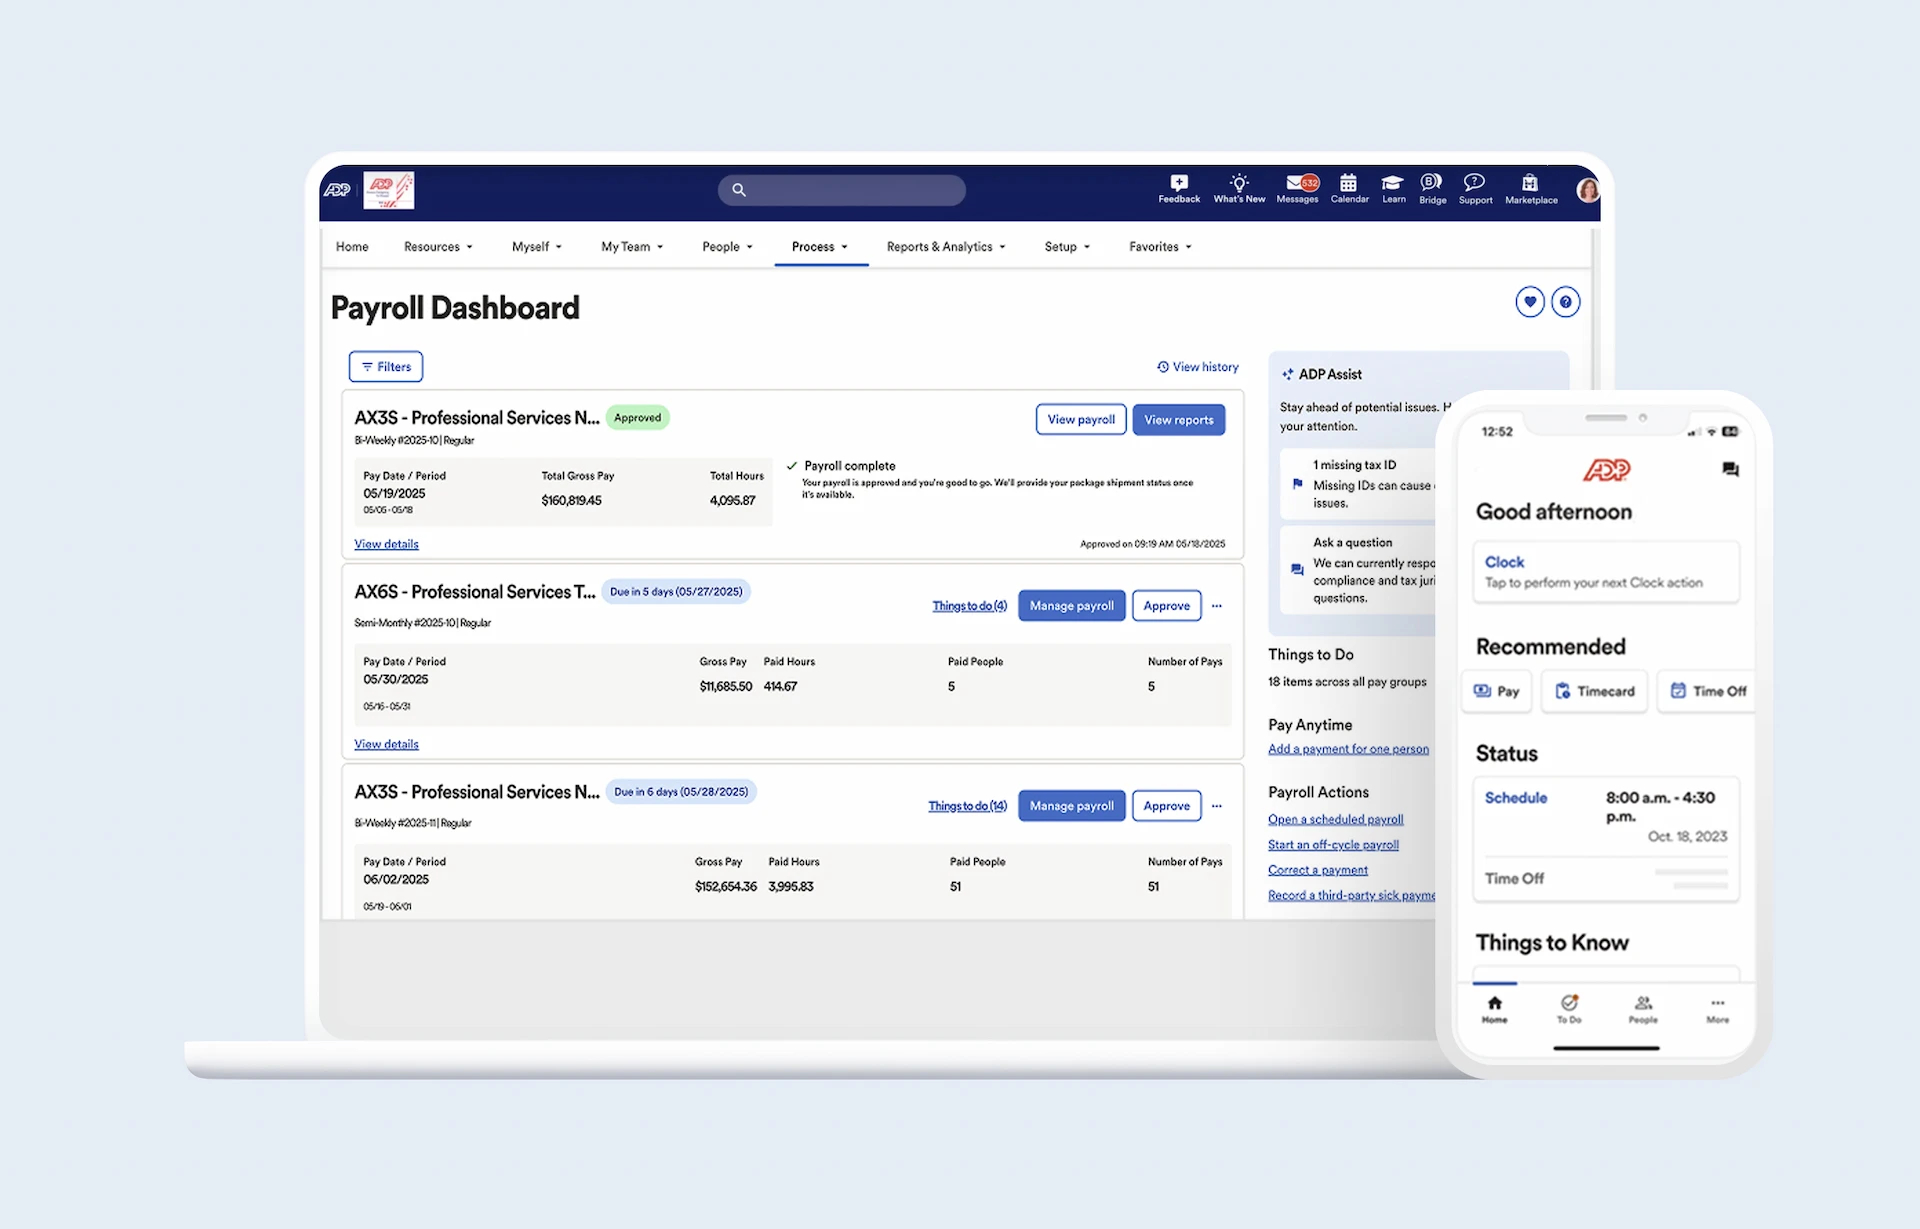Open the Messages inbox with 532 notifications
This screenshot has width=1920, height=1229.
(x=1297, y=190)
